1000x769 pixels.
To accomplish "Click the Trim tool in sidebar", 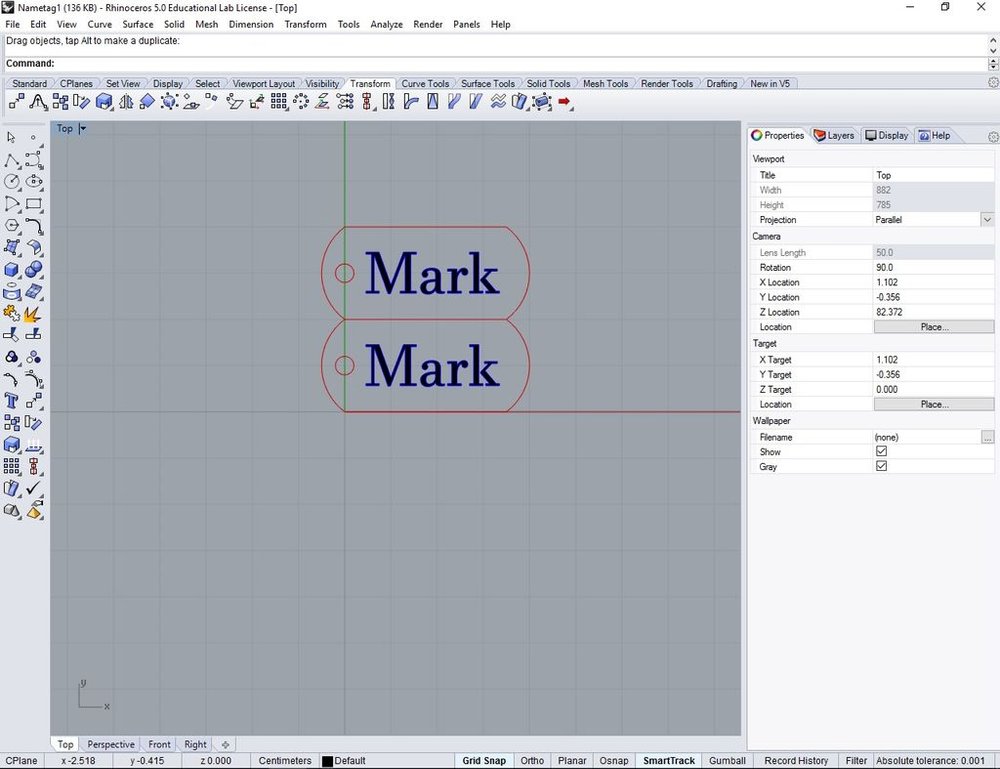I will [11, 334].
